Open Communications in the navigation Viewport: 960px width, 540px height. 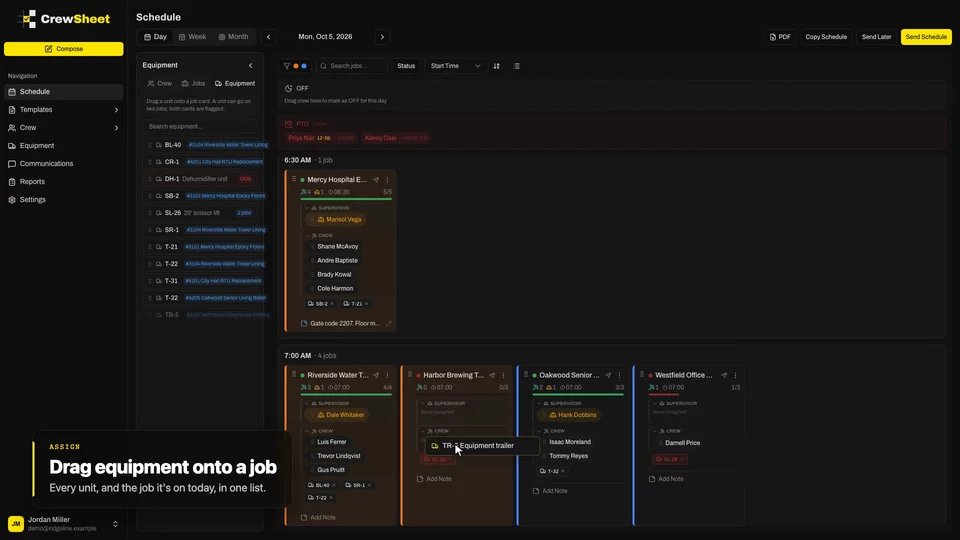pos(64,163)
